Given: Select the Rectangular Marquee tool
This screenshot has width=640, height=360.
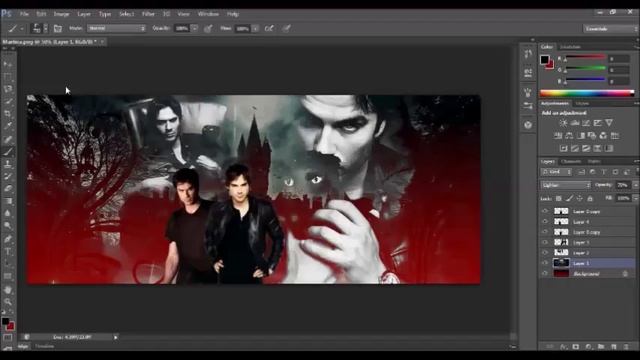Looking at the screenshot, I should (x=8, y=76).
